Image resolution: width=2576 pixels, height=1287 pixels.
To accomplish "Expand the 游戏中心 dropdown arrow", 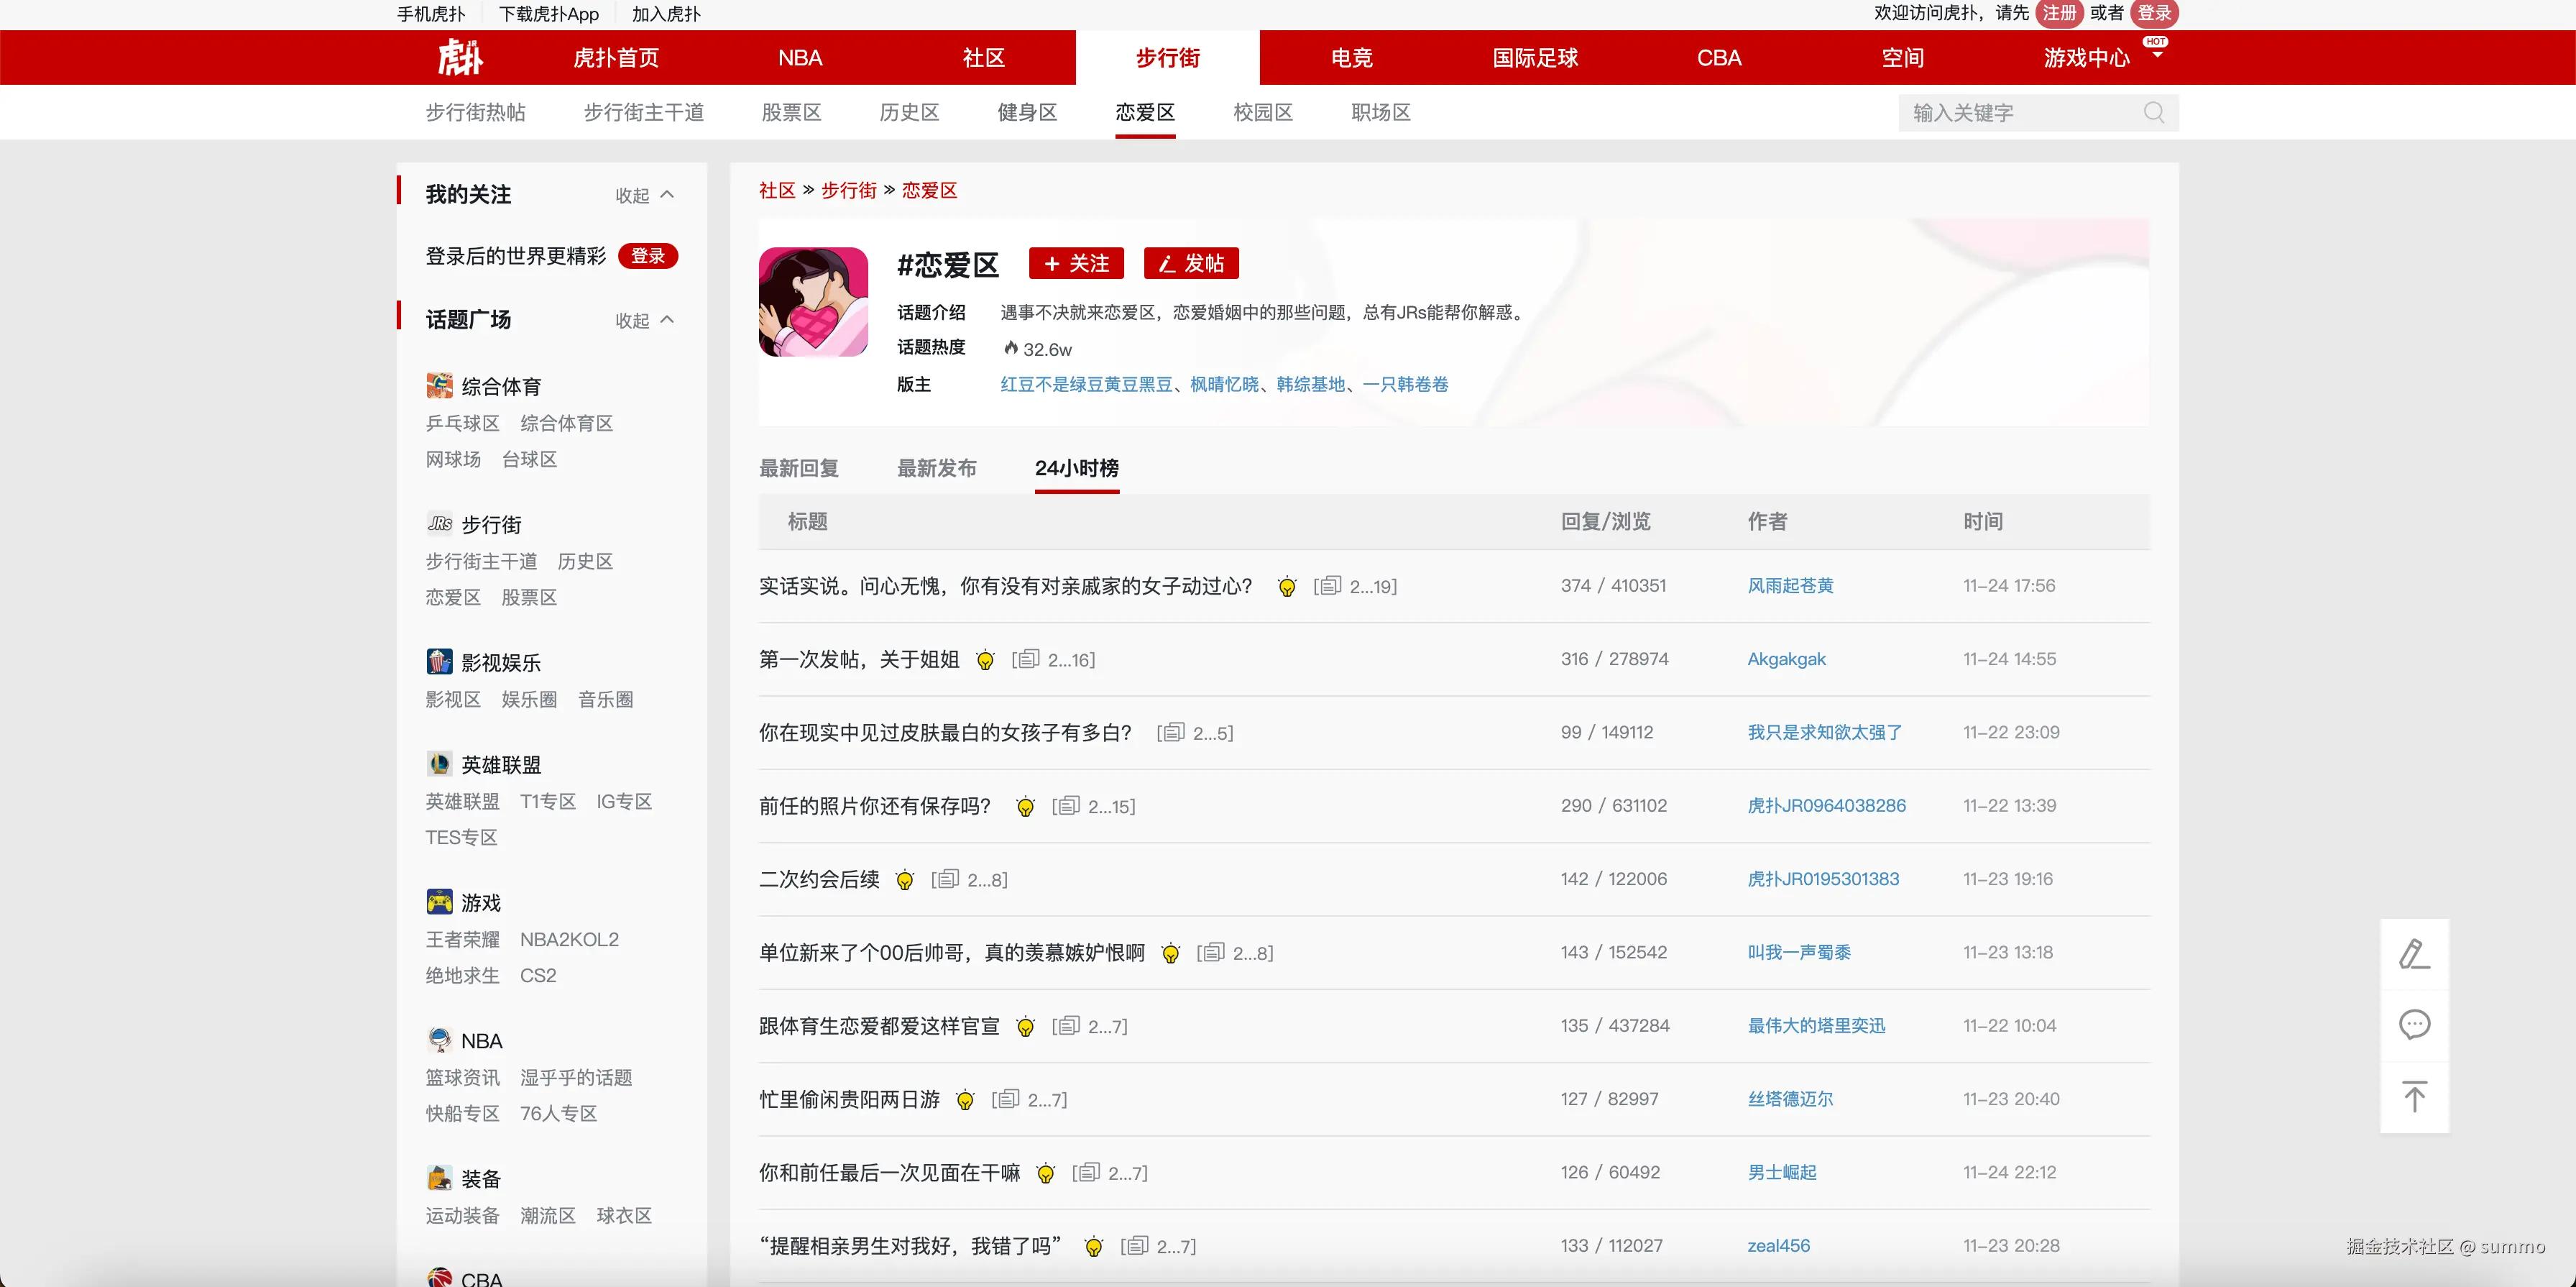I will [x=2157, y=55].
